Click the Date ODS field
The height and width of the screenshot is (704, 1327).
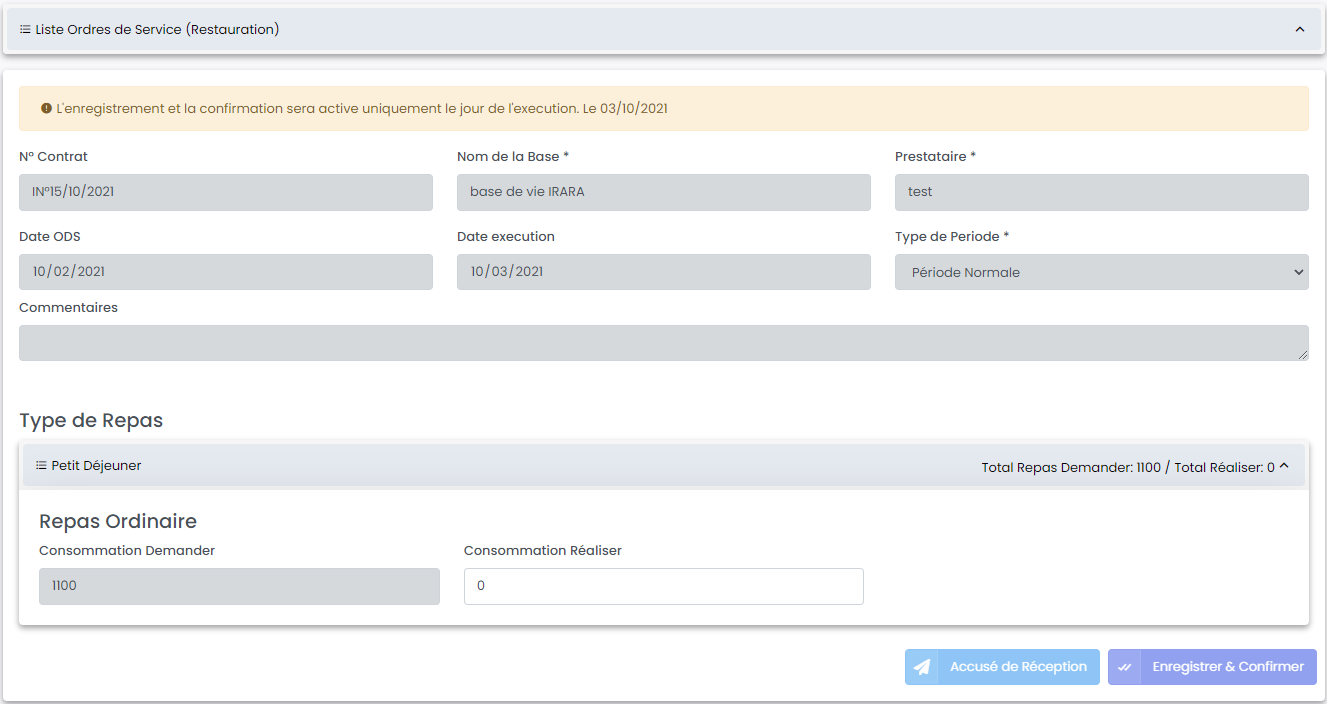click(226, 272)
